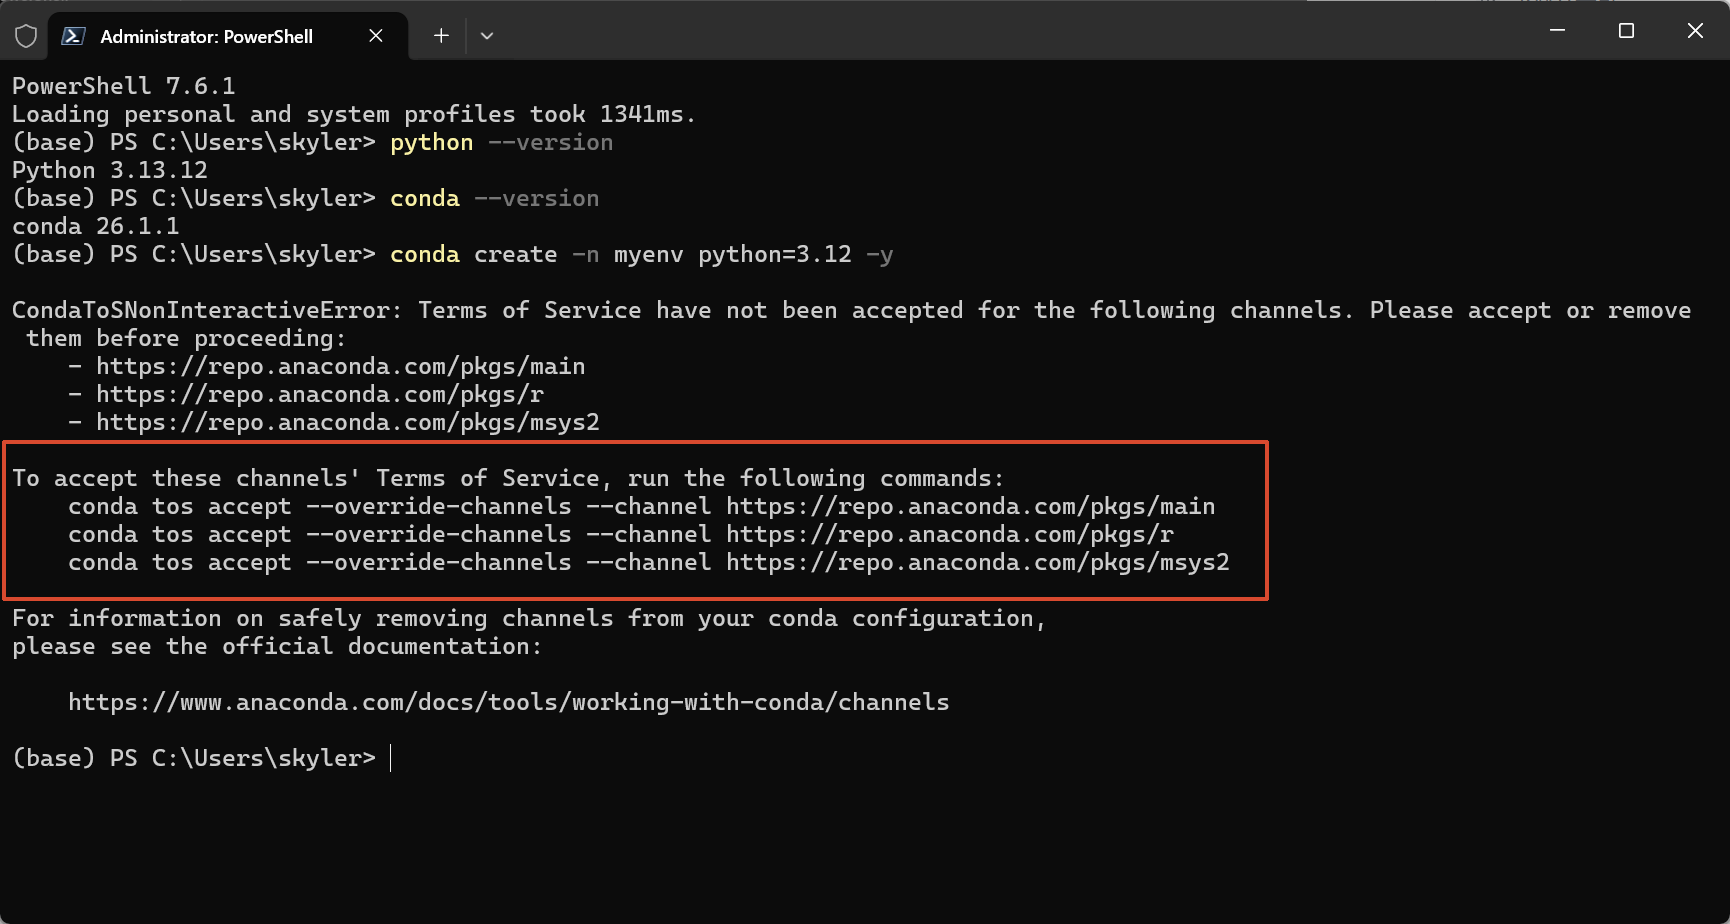Click the pkgs/msys2 URL in the tos accept command
Viewport: 1730px width, 924px height.
(977, 563)
